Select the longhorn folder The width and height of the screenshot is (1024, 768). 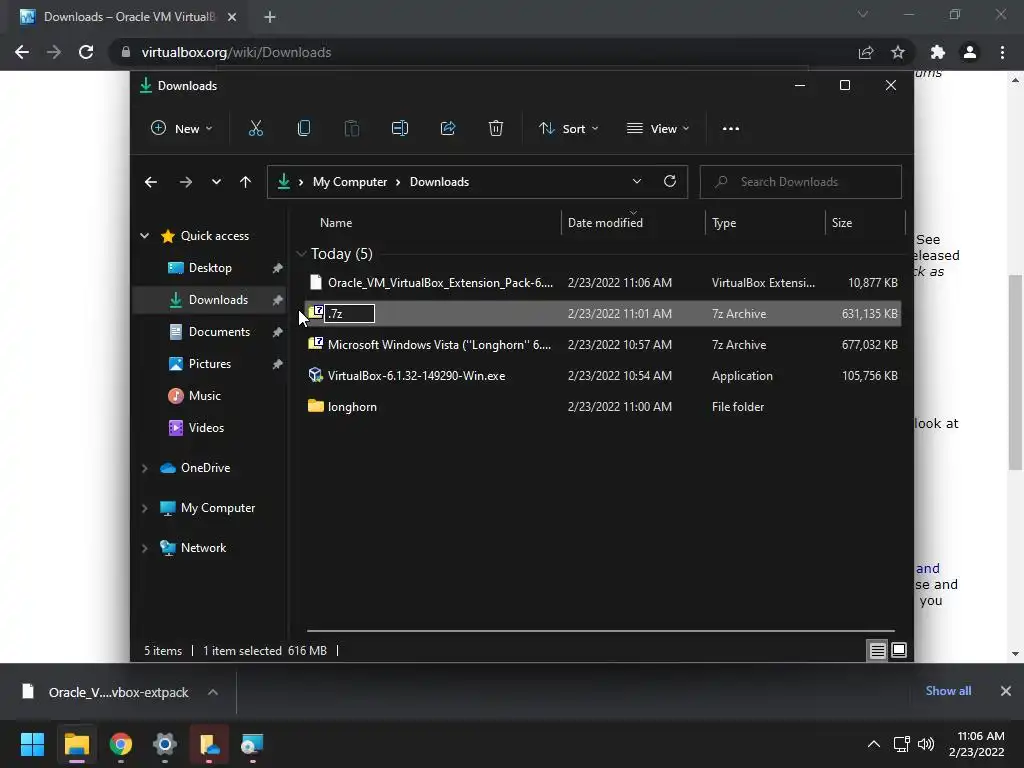click(603, 407)
